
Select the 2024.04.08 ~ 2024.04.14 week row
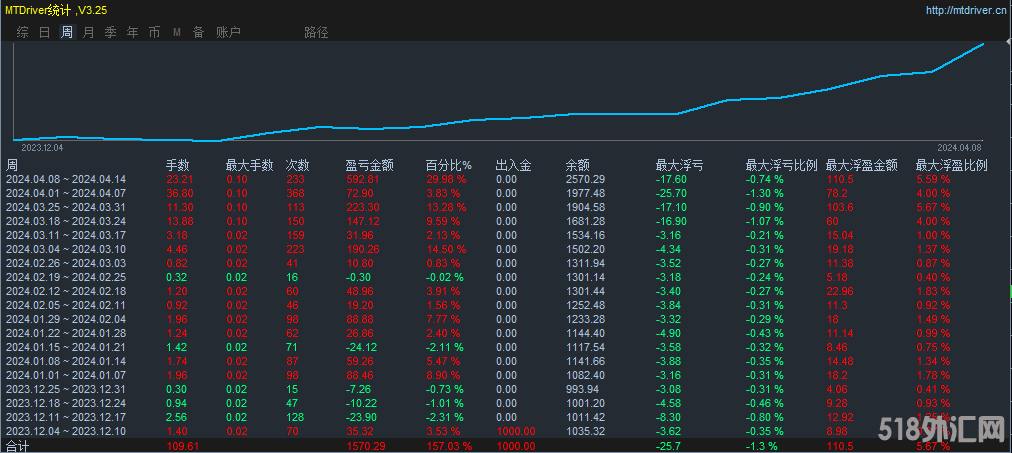tap(65, 179)
